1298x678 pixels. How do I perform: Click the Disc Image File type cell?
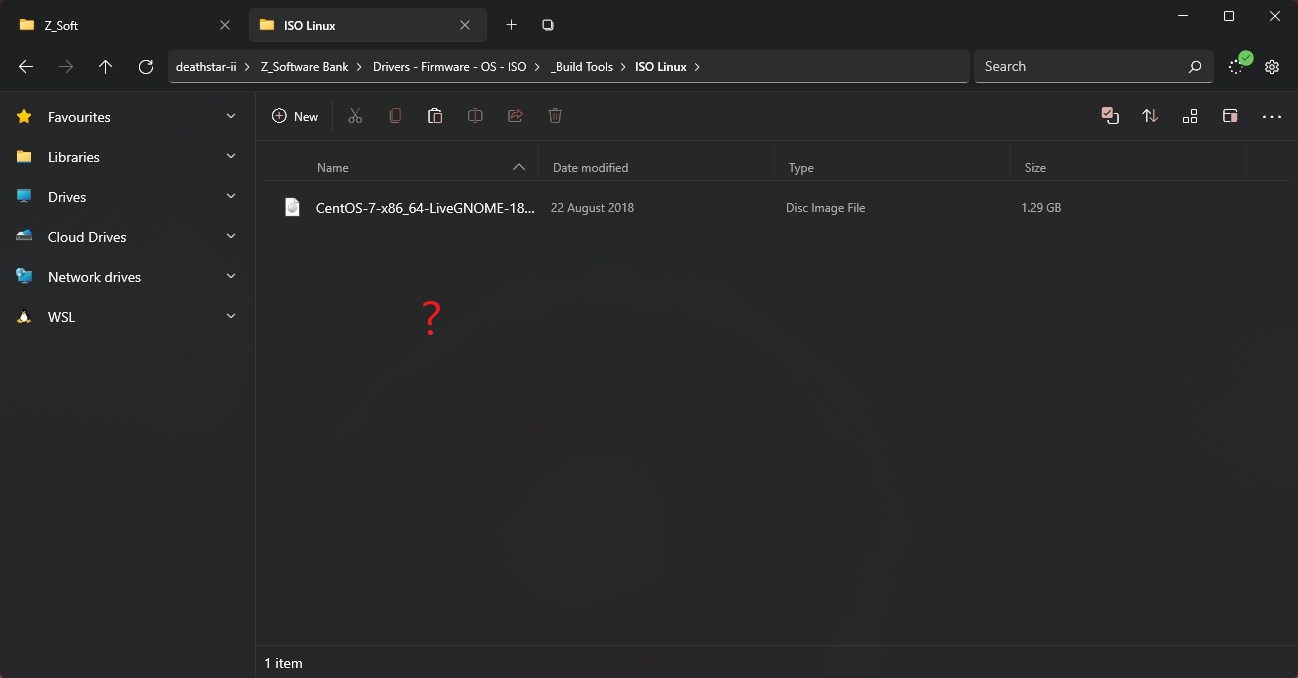pyautogui.click(x=826, y=208)
